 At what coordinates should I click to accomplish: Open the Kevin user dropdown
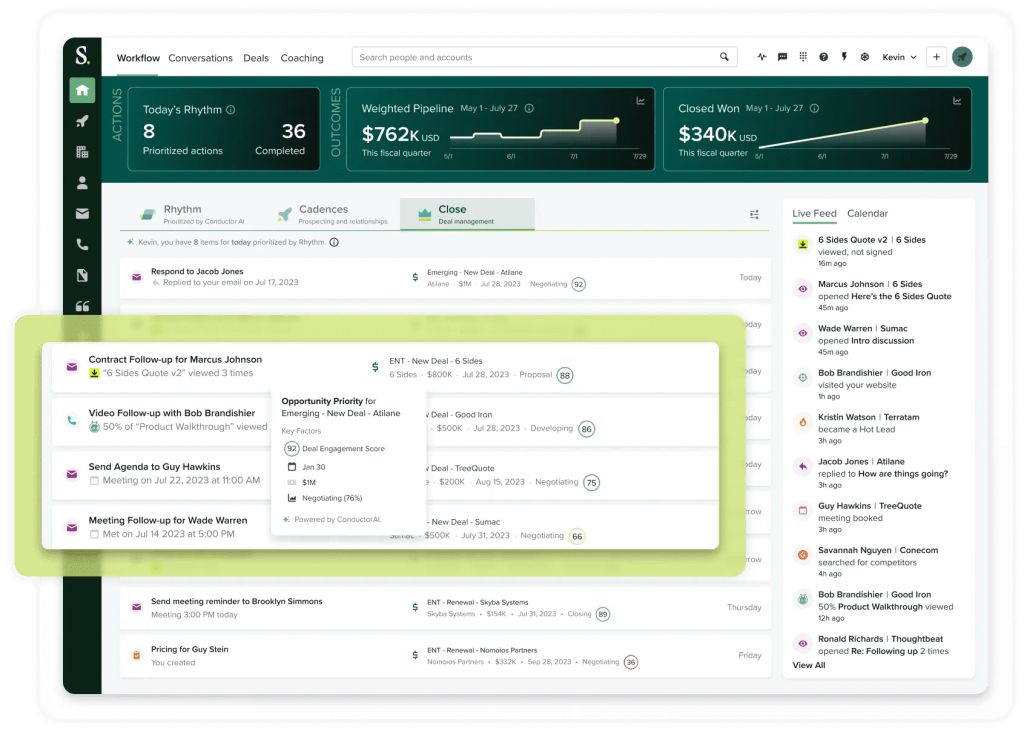pyautogui.click(x=898, y=57)
